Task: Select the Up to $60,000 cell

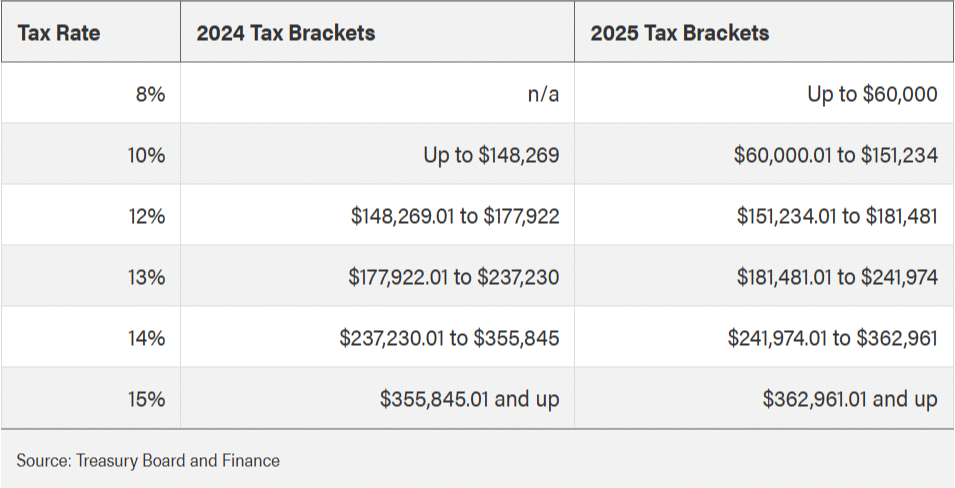Action: pyautogui.click(x=872, y=94)
